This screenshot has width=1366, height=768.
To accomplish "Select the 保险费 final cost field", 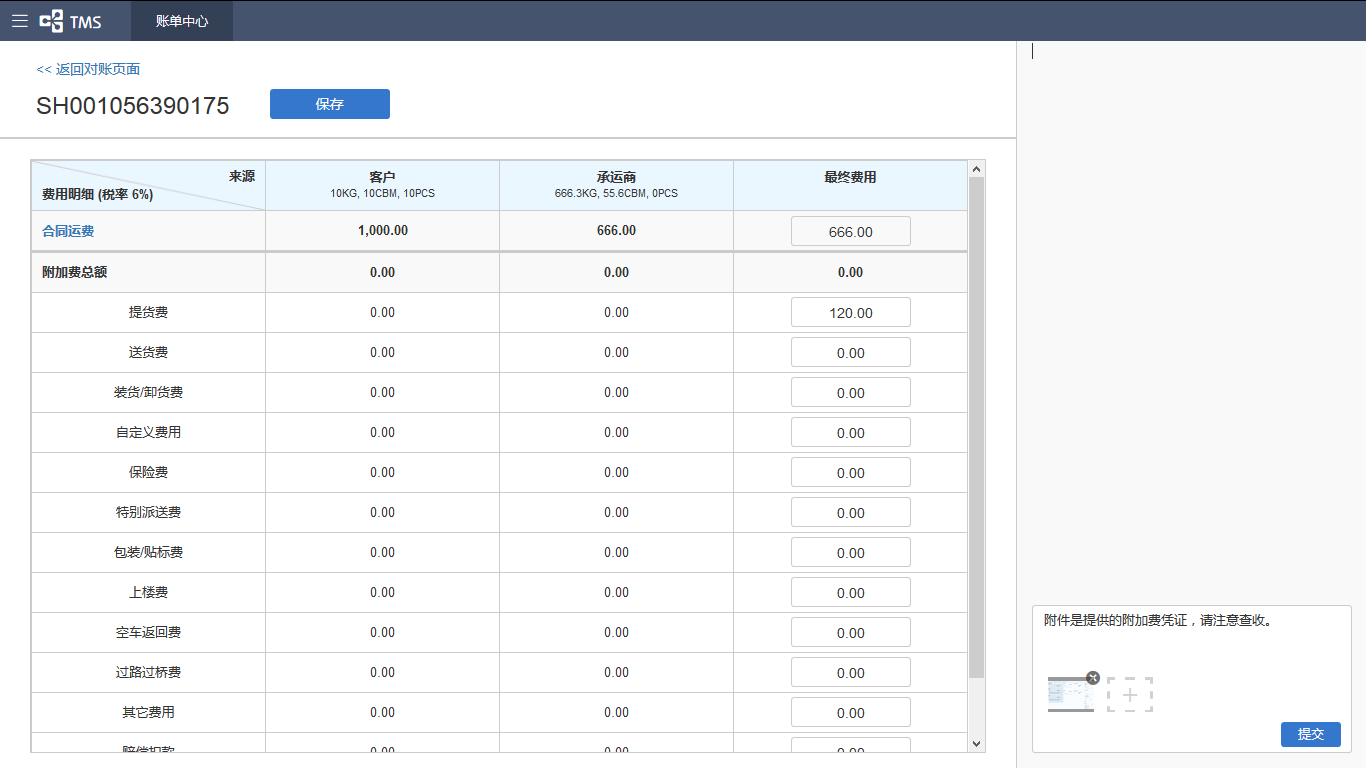I will (850, 473).
